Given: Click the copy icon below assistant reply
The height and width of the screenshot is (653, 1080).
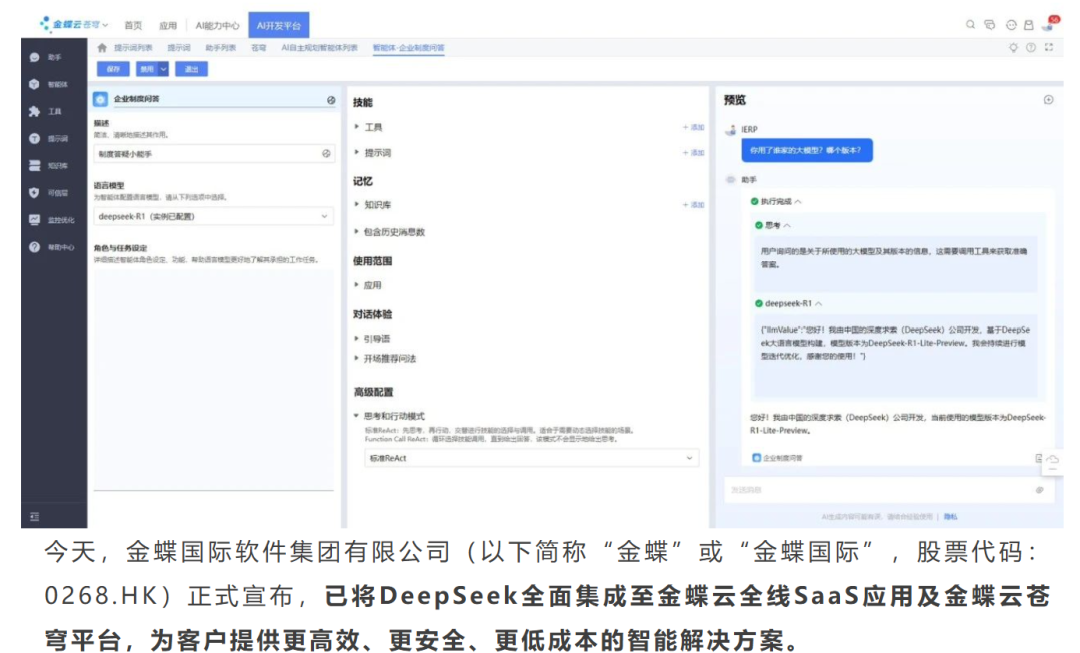Looking at the screenshot, I should 1038,458.
